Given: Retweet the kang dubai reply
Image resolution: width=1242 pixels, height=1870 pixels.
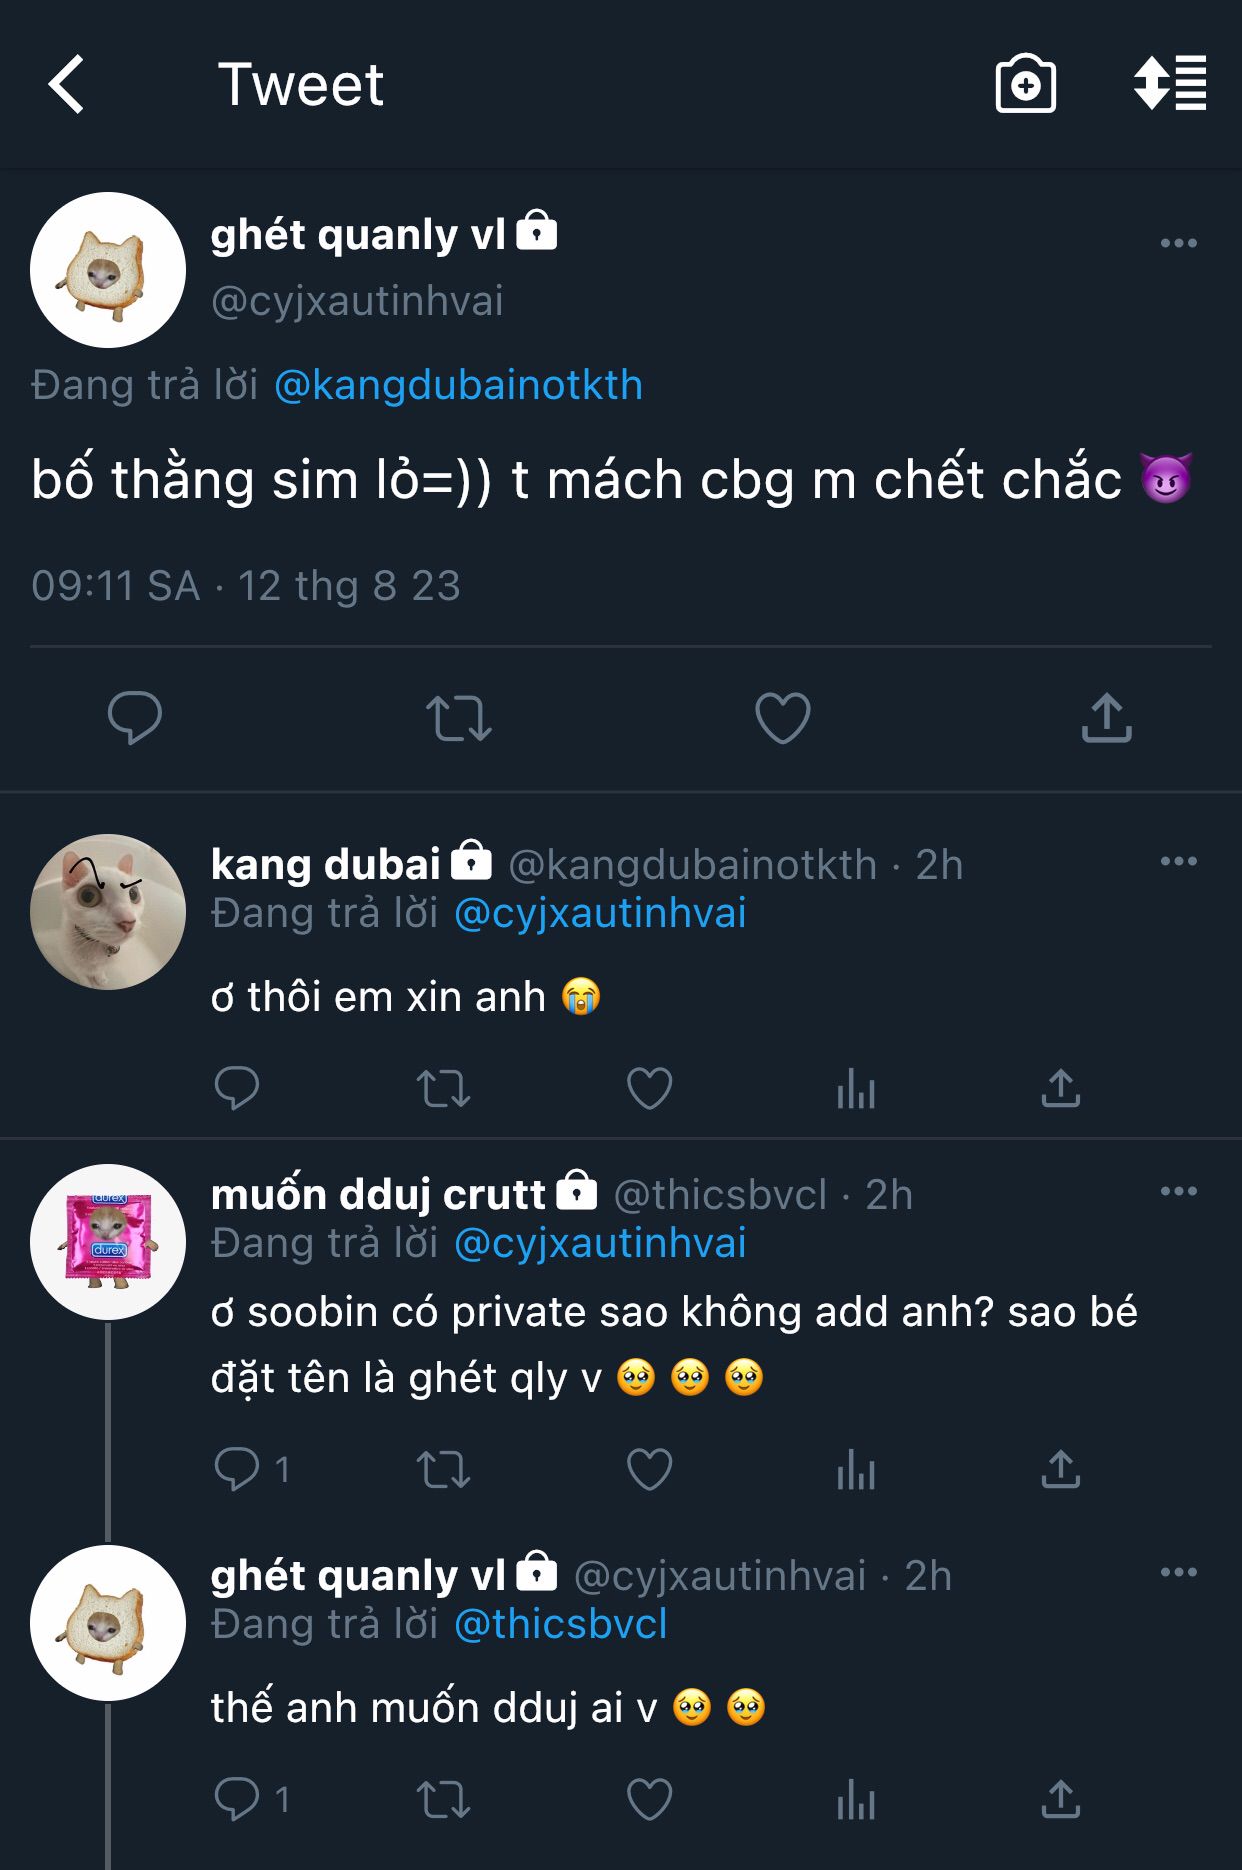Looking at the screenshot, I should click(443, 1089).
